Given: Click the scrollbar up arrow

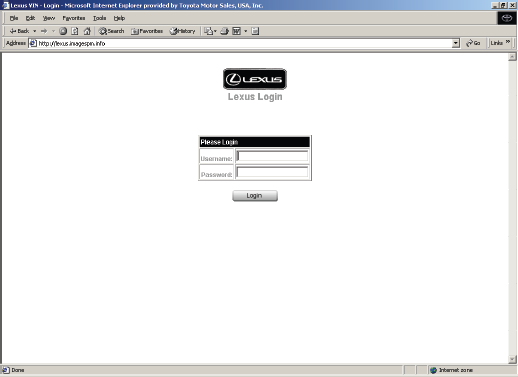Looking at the screenshot, I should pos(512,57).
